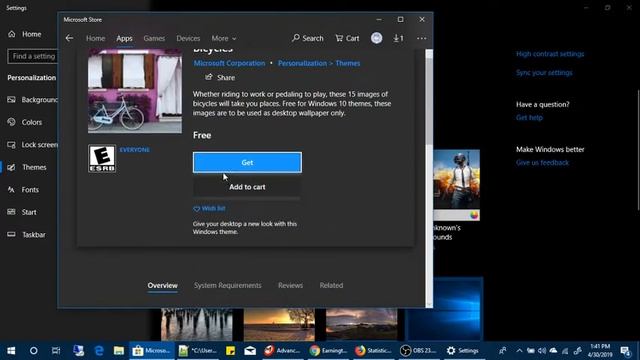Go to Settings Home
Image resolution: width=640 pixels, height=360 pixels.
click(x=25, y=34)
